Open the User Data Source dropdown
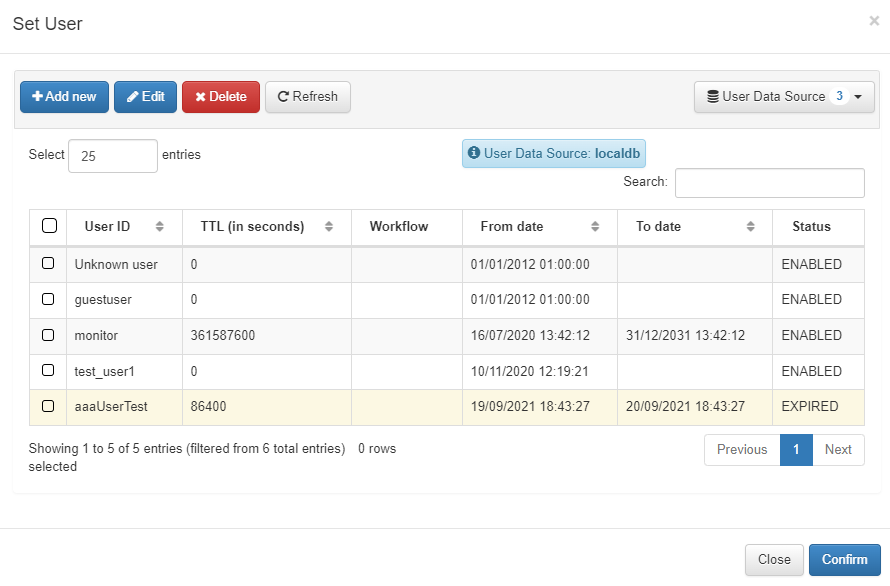890x586 pixels. coord(784,97)
